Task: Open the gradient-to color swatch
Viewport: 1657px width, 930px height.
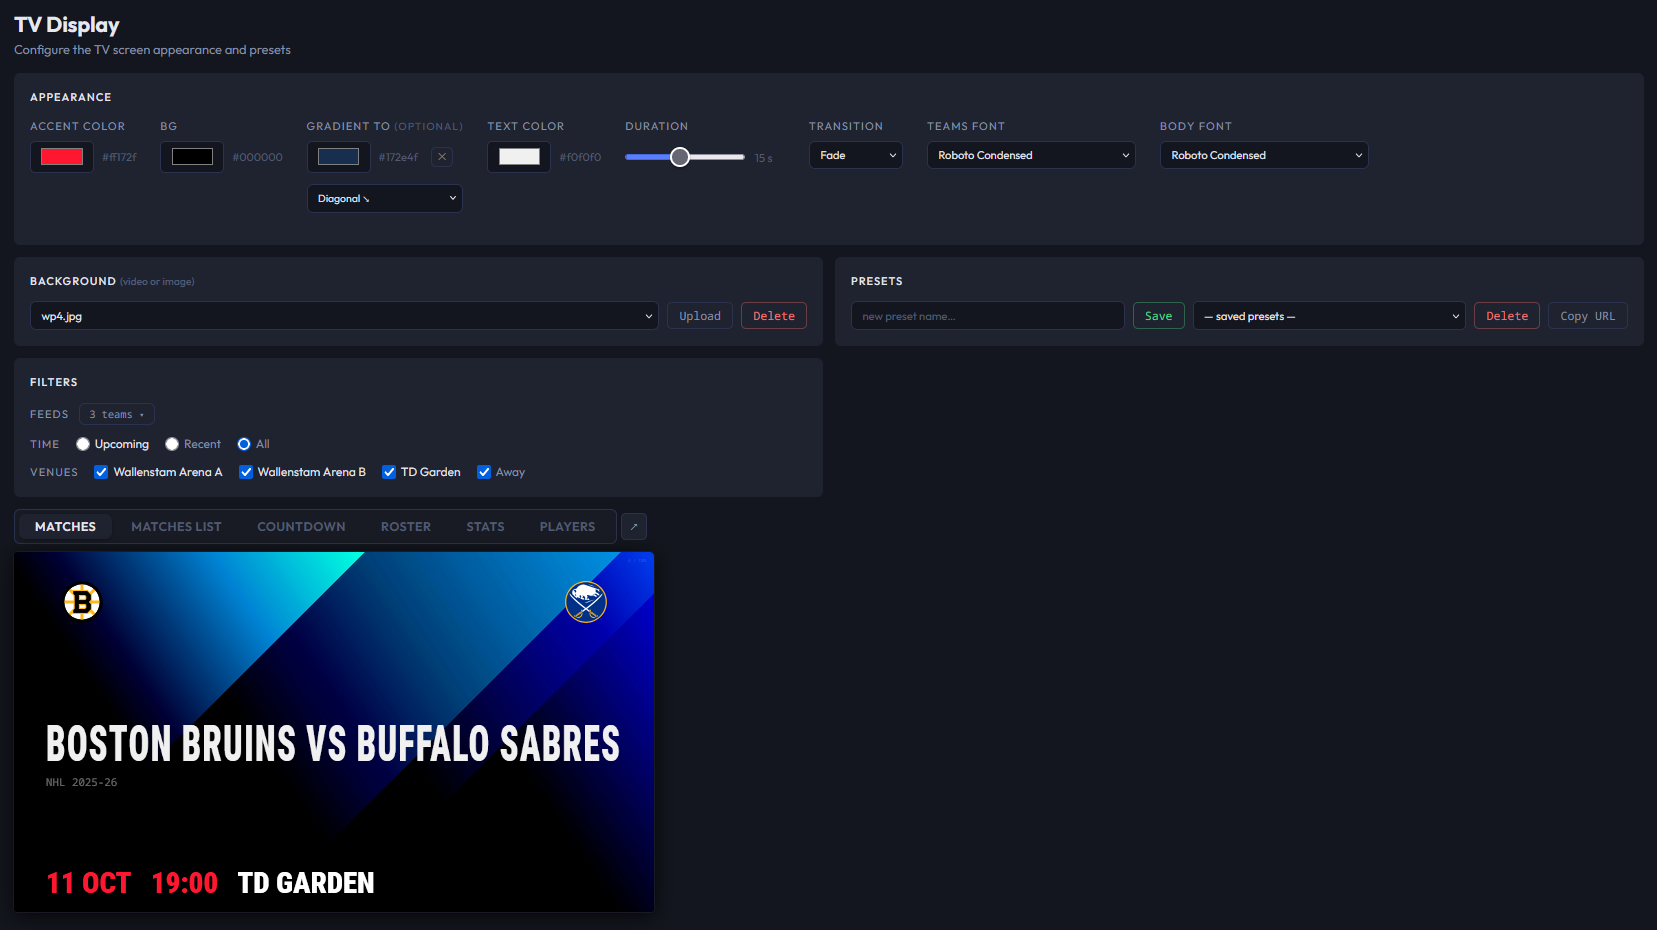Action: [x=338, y=157]
